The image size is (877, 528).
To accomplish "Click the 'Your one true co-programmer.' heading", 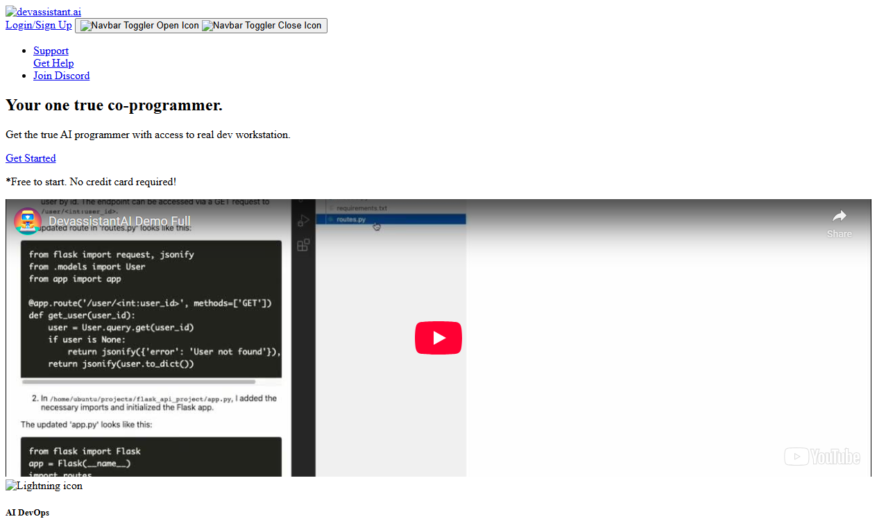I will (114, 105).
